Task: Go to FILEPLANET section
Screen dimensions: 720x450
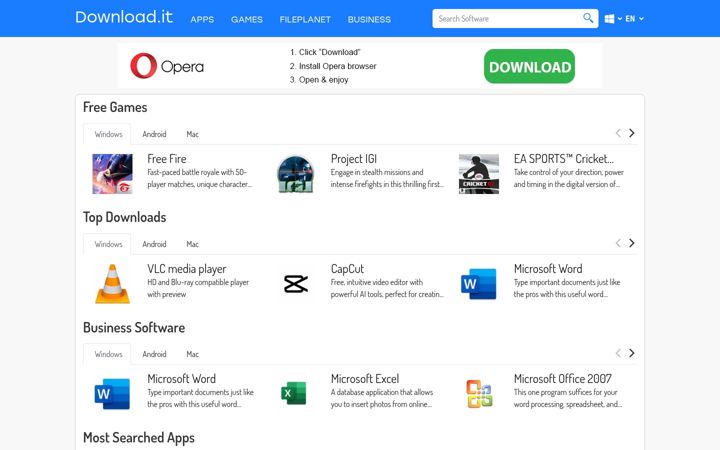Action: 305,19
